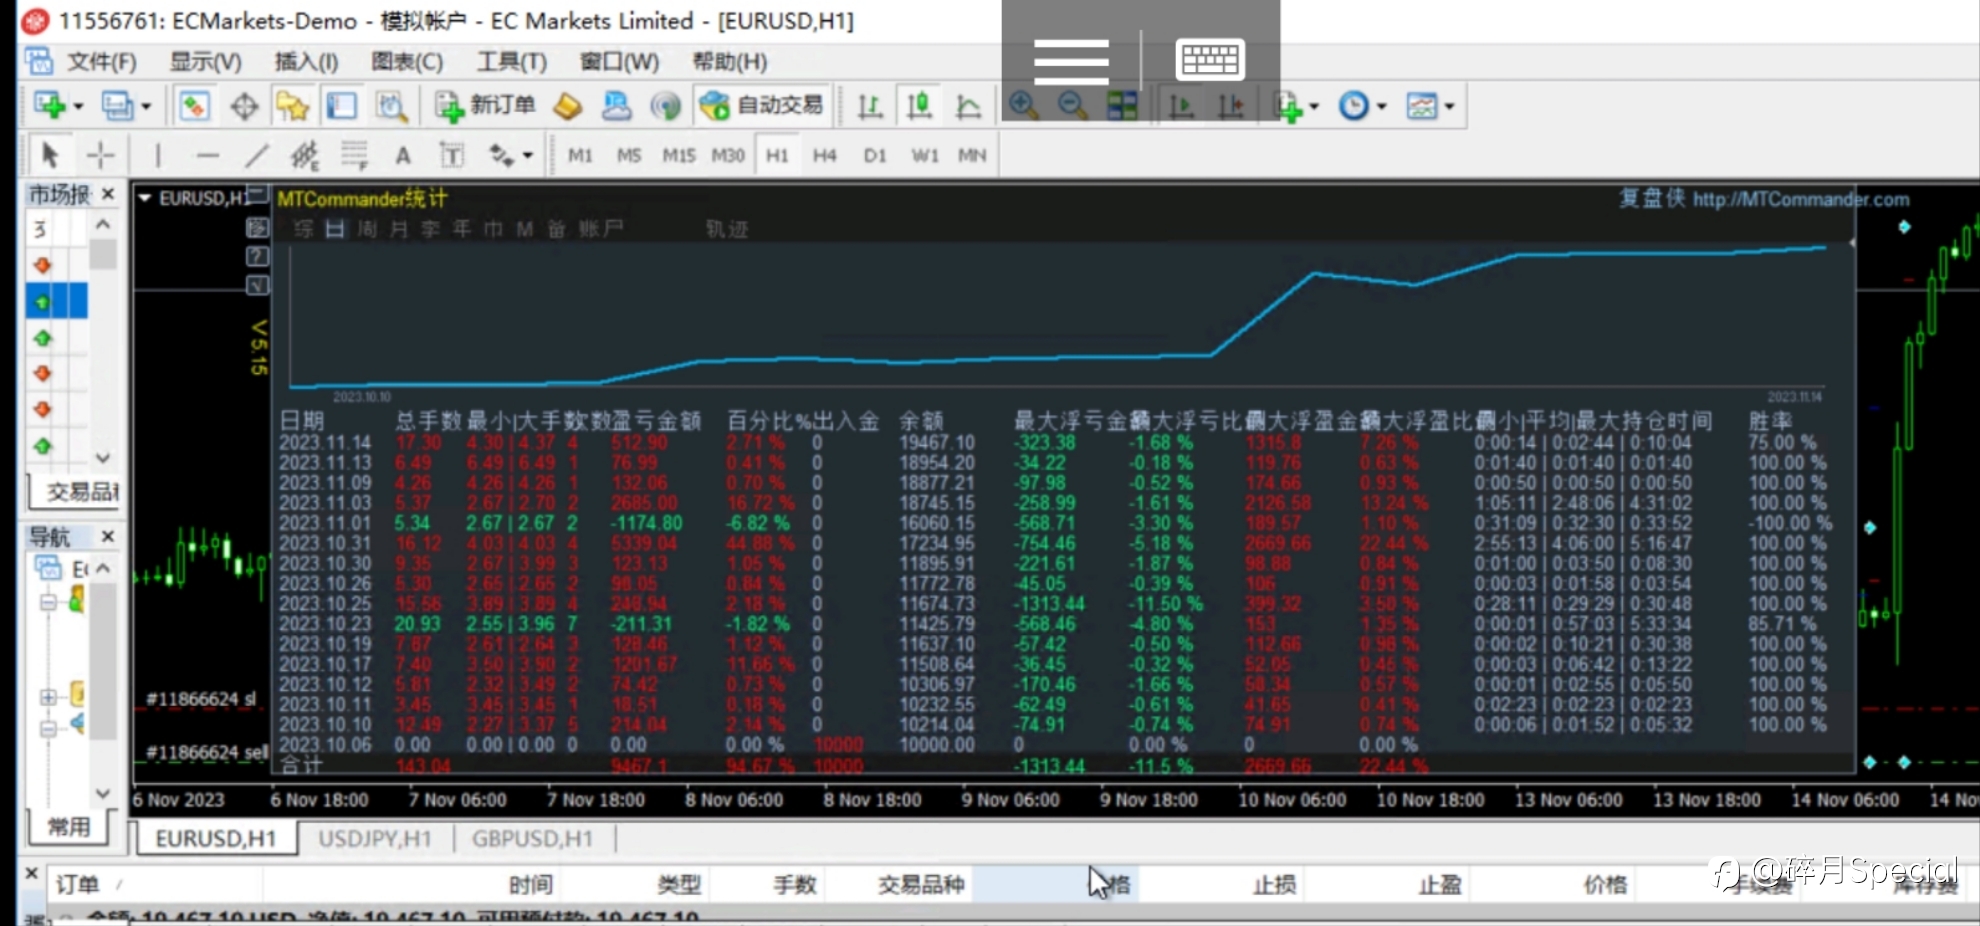Click the on-screen keyboard overlay icon
The height and width of the screenshot is (926, 1980).
click(x=1210, y=60)
